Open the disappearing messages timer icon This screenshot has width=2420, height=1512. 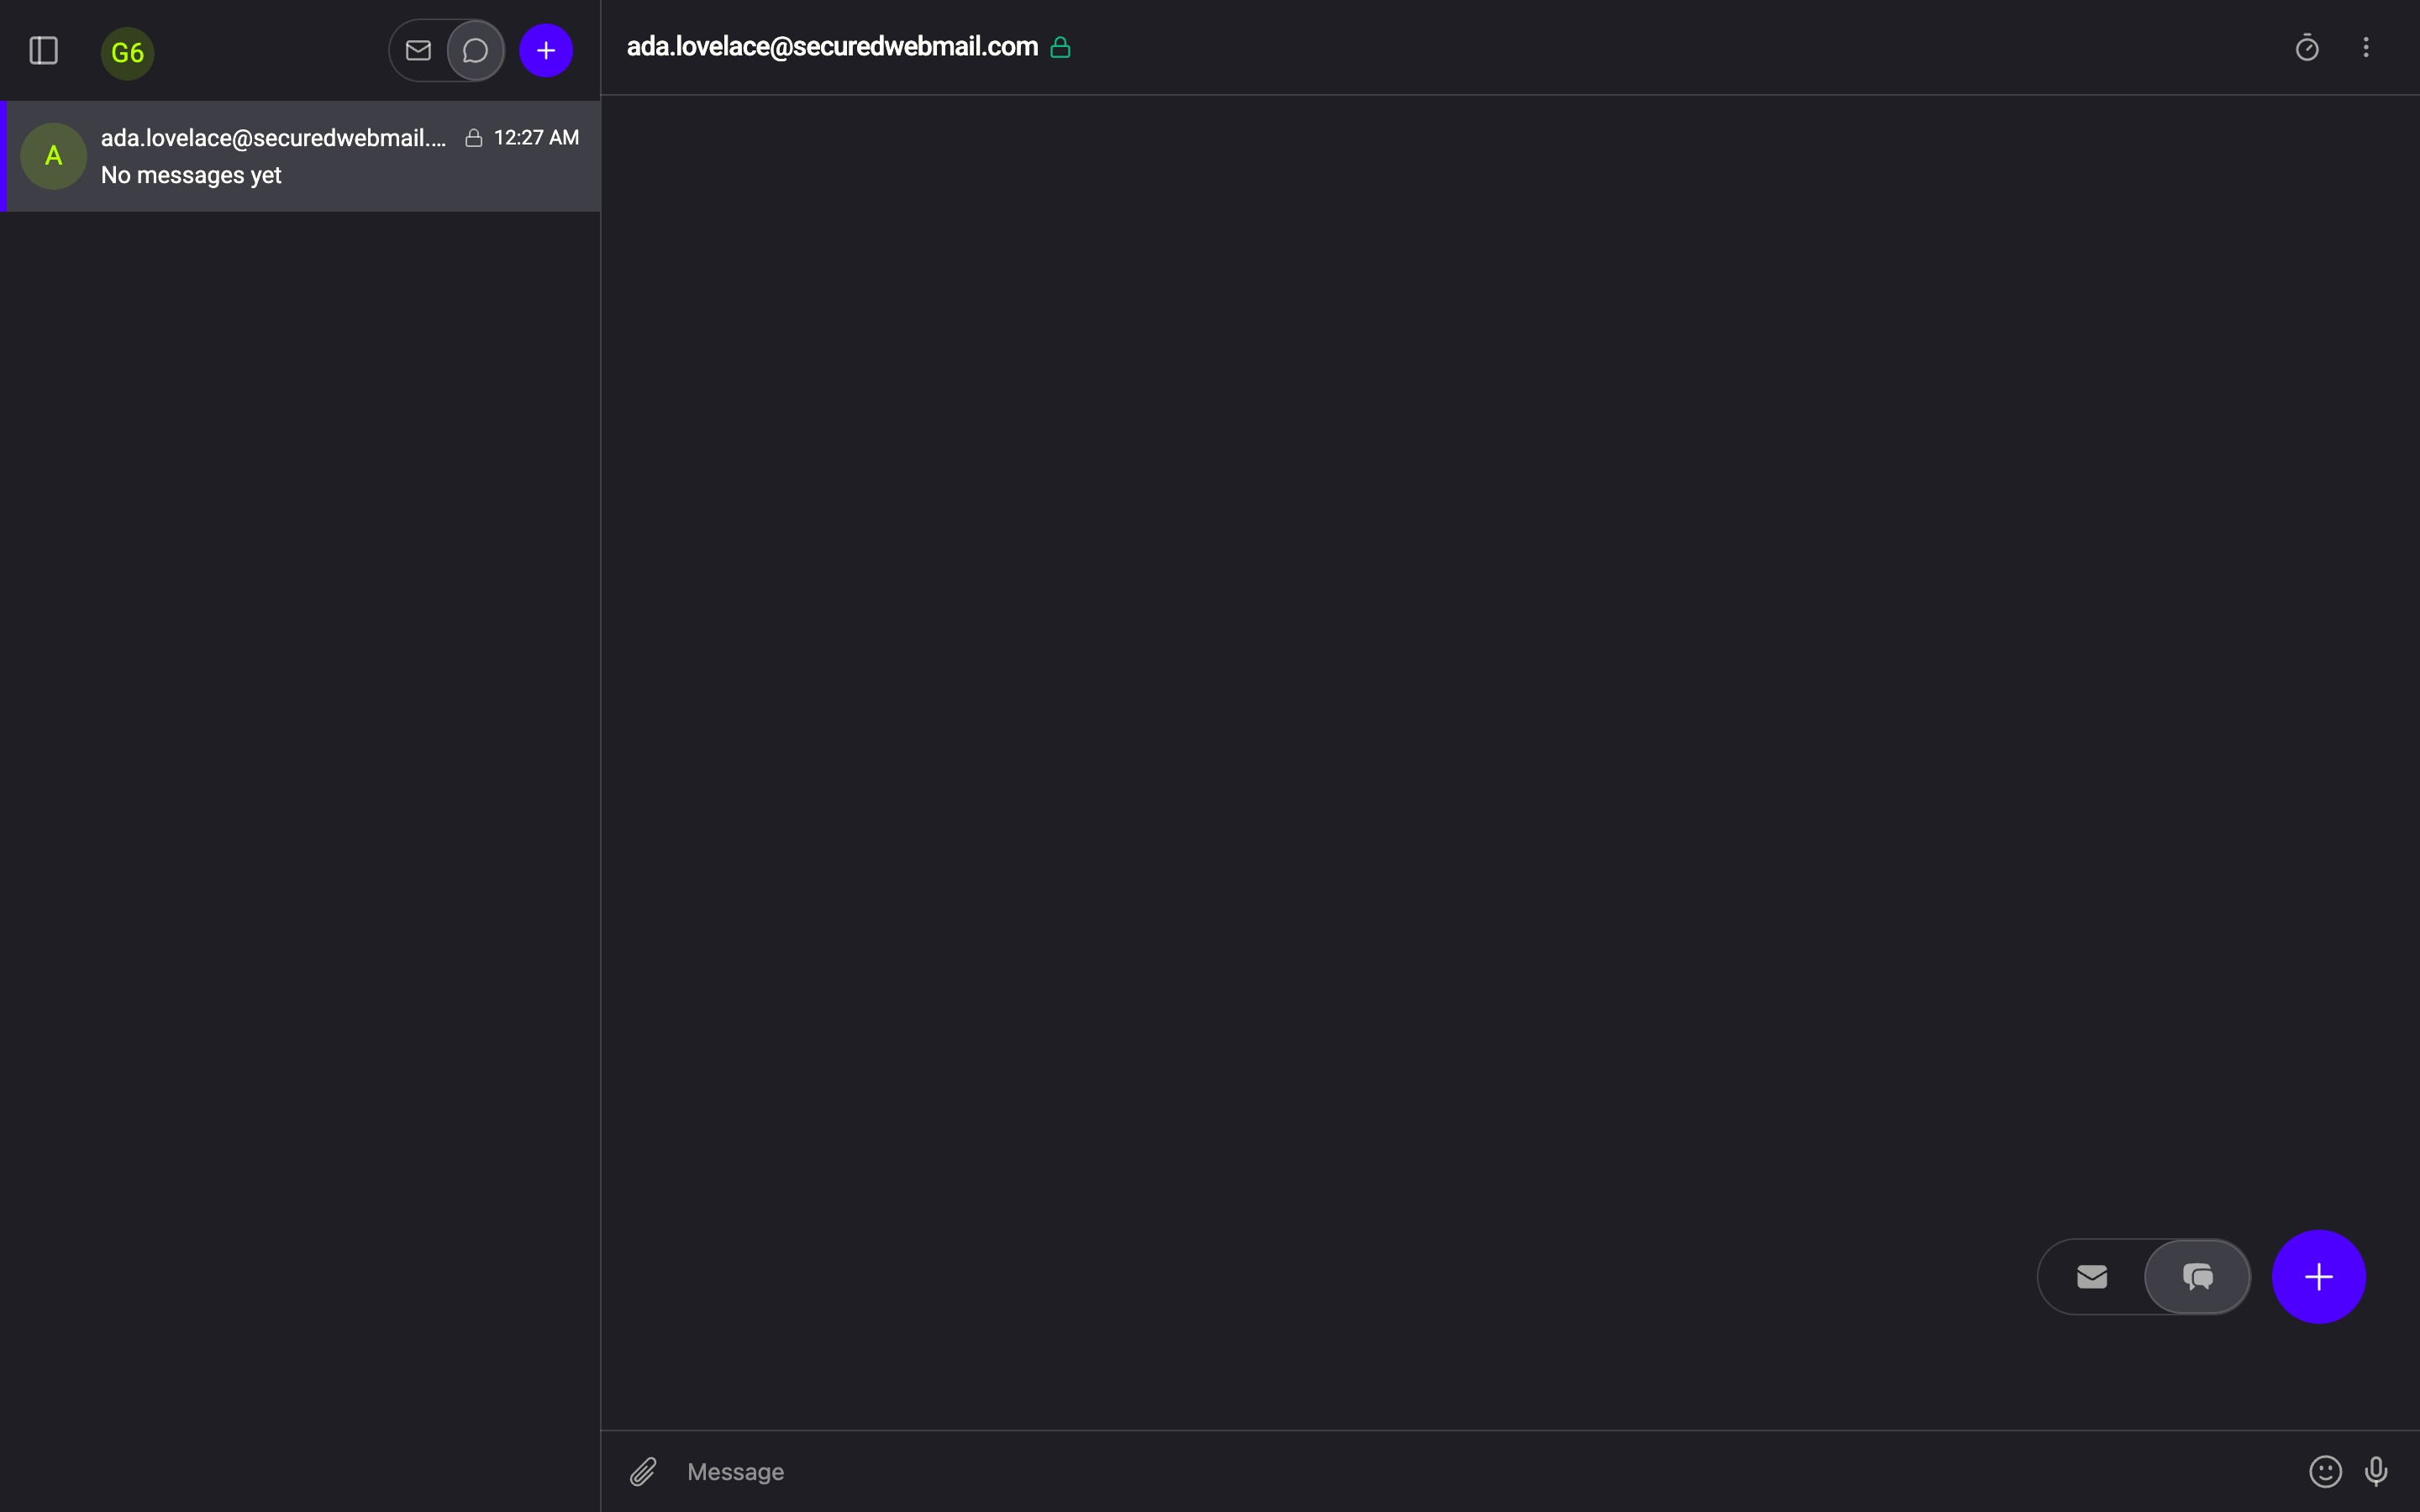[2307, 47]
